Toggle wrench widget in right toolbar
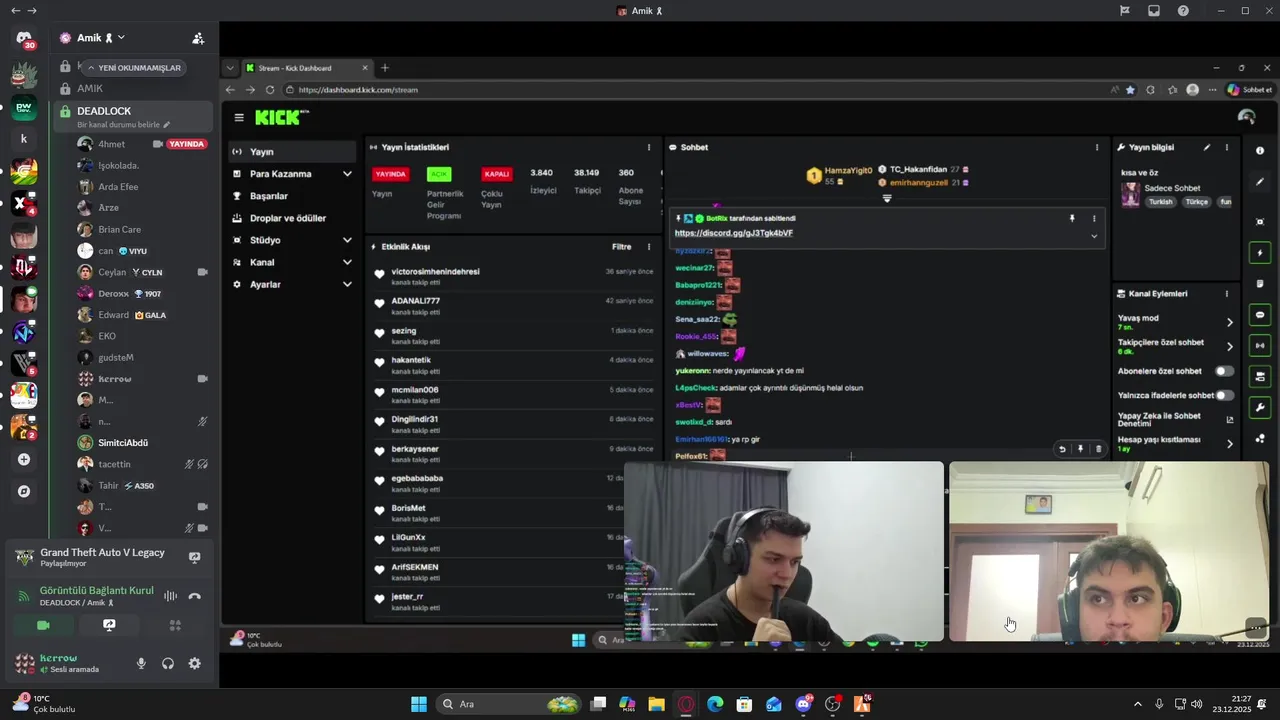This screenshot has height=720, width=1280. (1260, 407)
